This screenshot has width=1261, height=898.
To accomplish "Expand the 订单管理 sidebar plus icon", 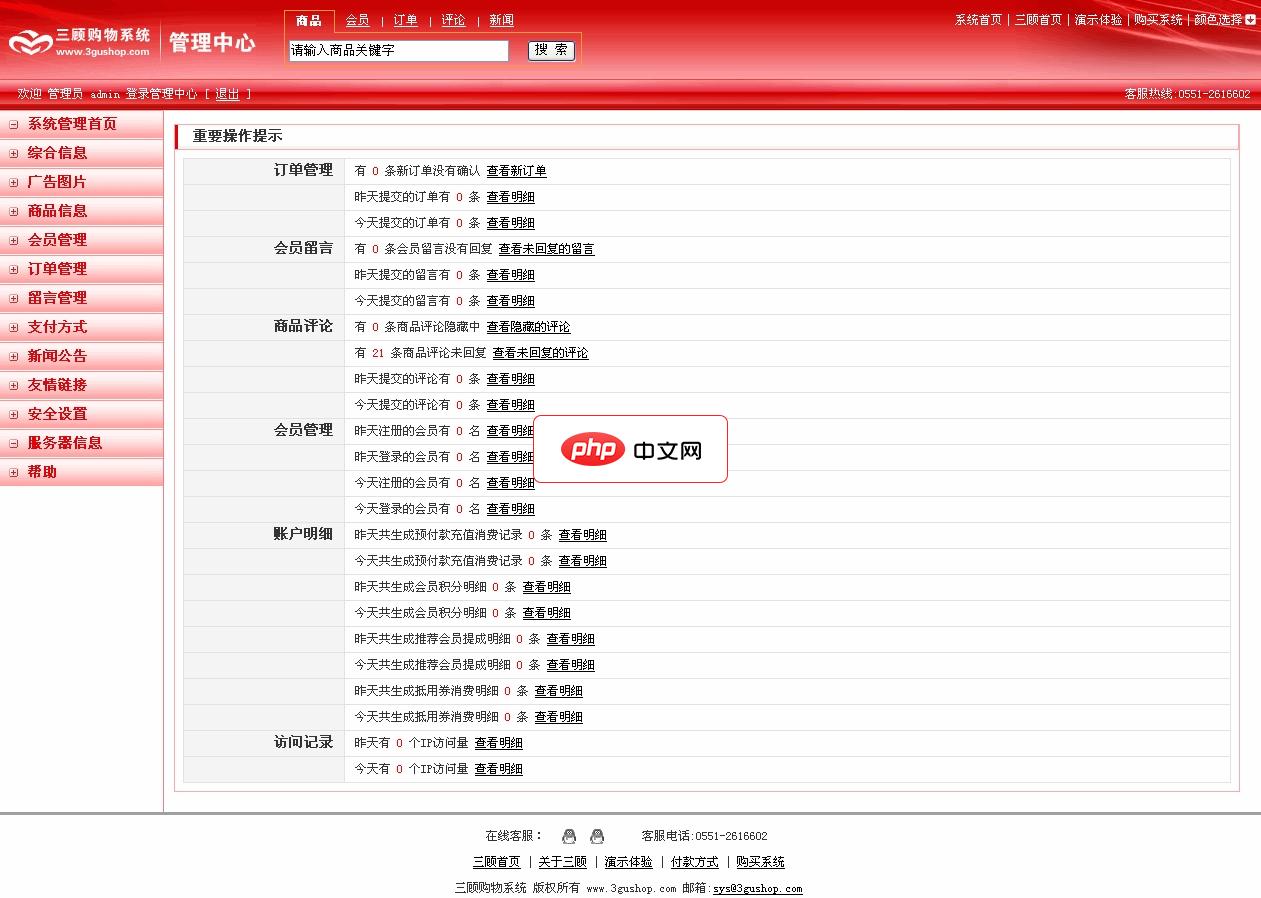I will [14, 269].
